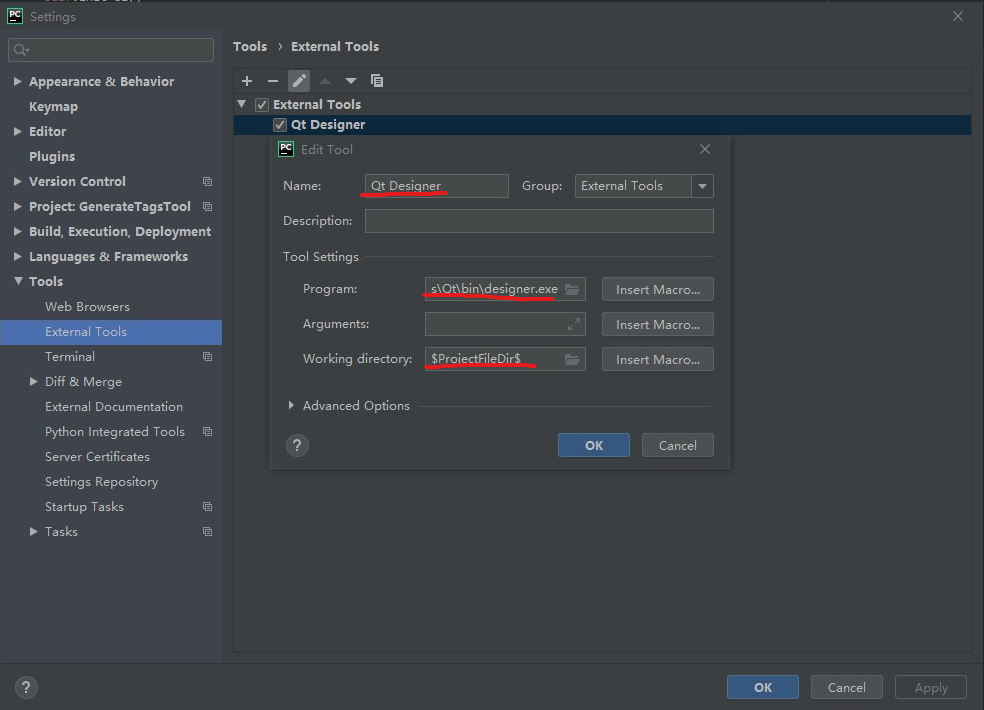Expand the Tasks subsection
The image size is (984, 710).
point(34,532)
